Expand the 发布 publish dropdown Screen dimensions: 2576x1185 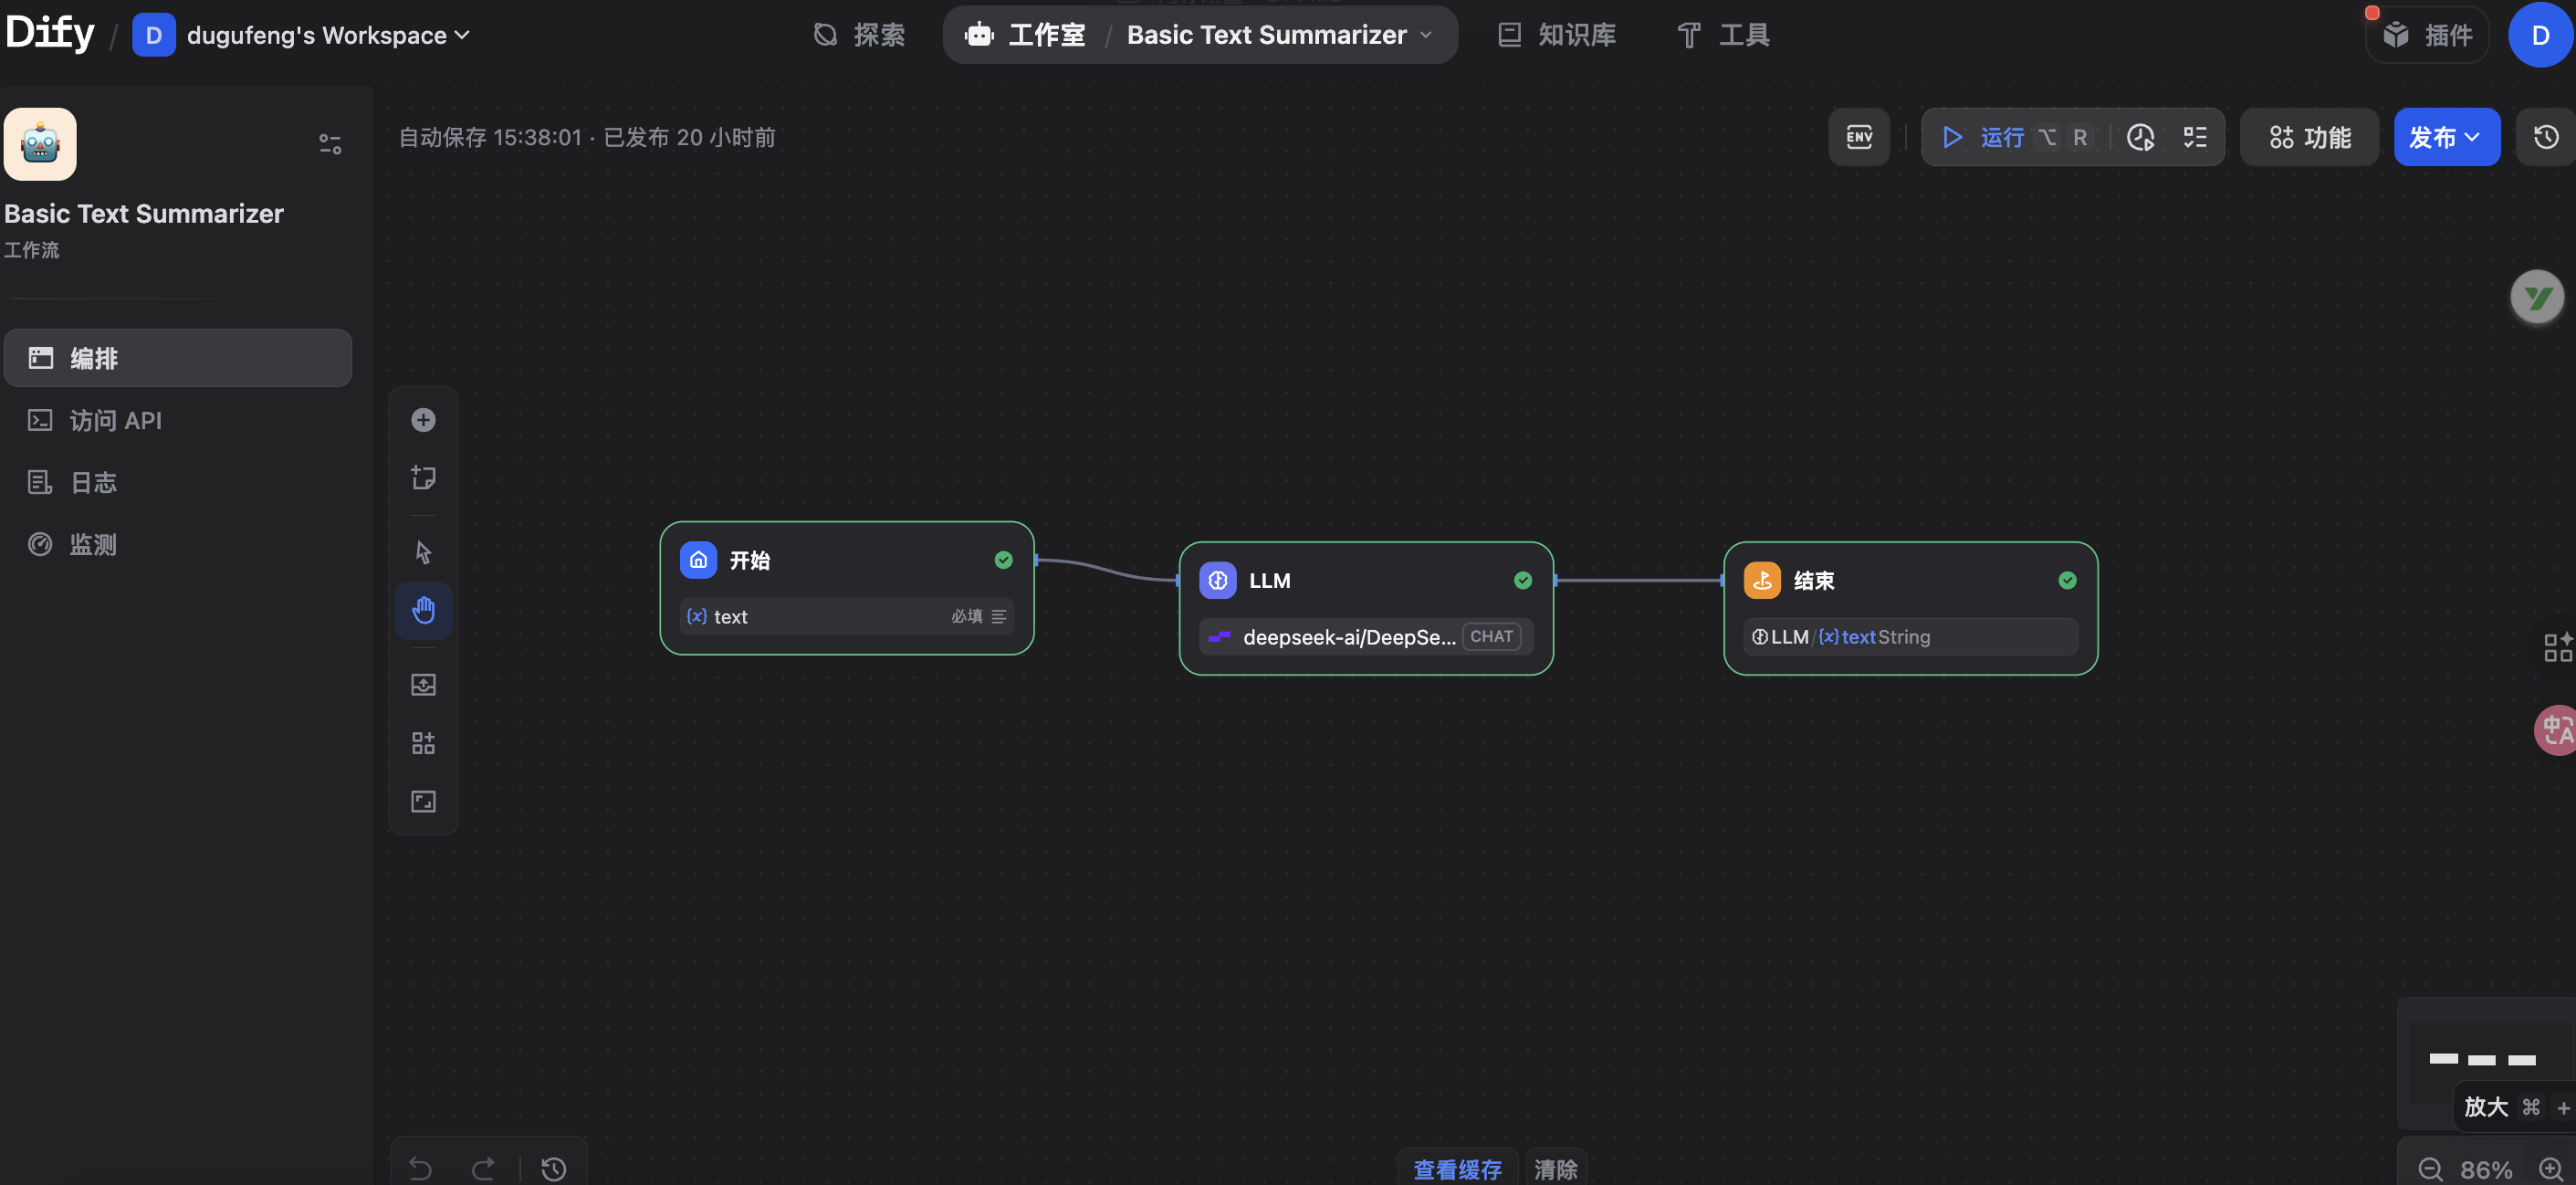(2446, 137)
